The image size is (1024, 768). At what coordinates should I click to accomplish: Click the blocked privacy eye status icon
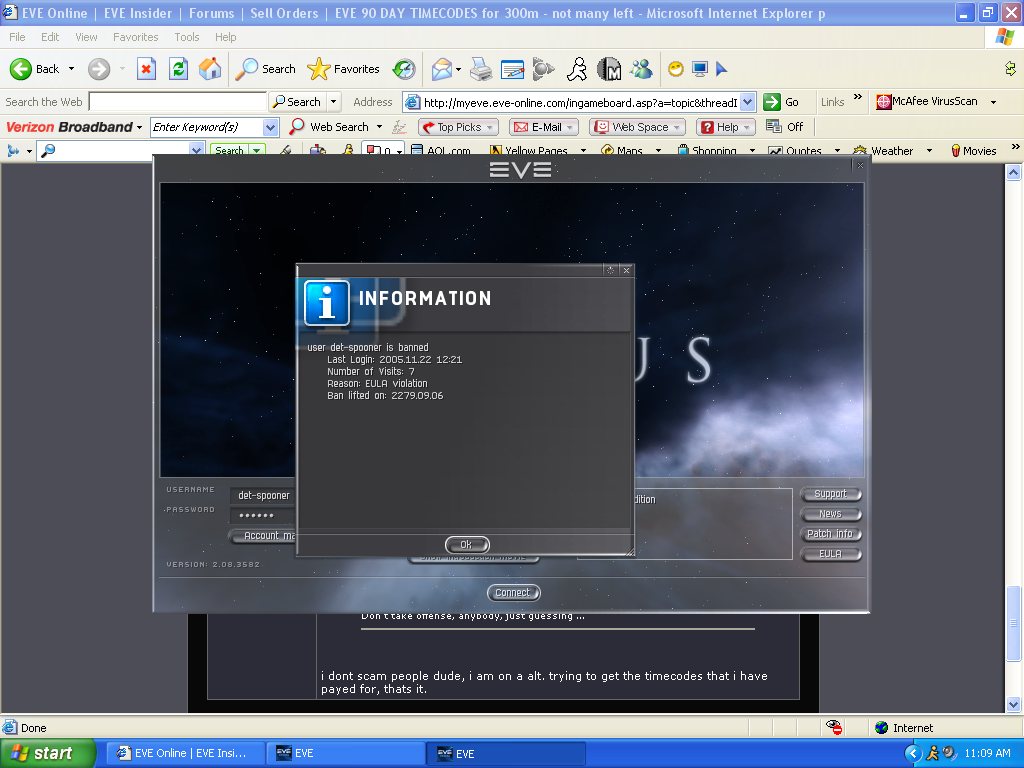(833, 727)
